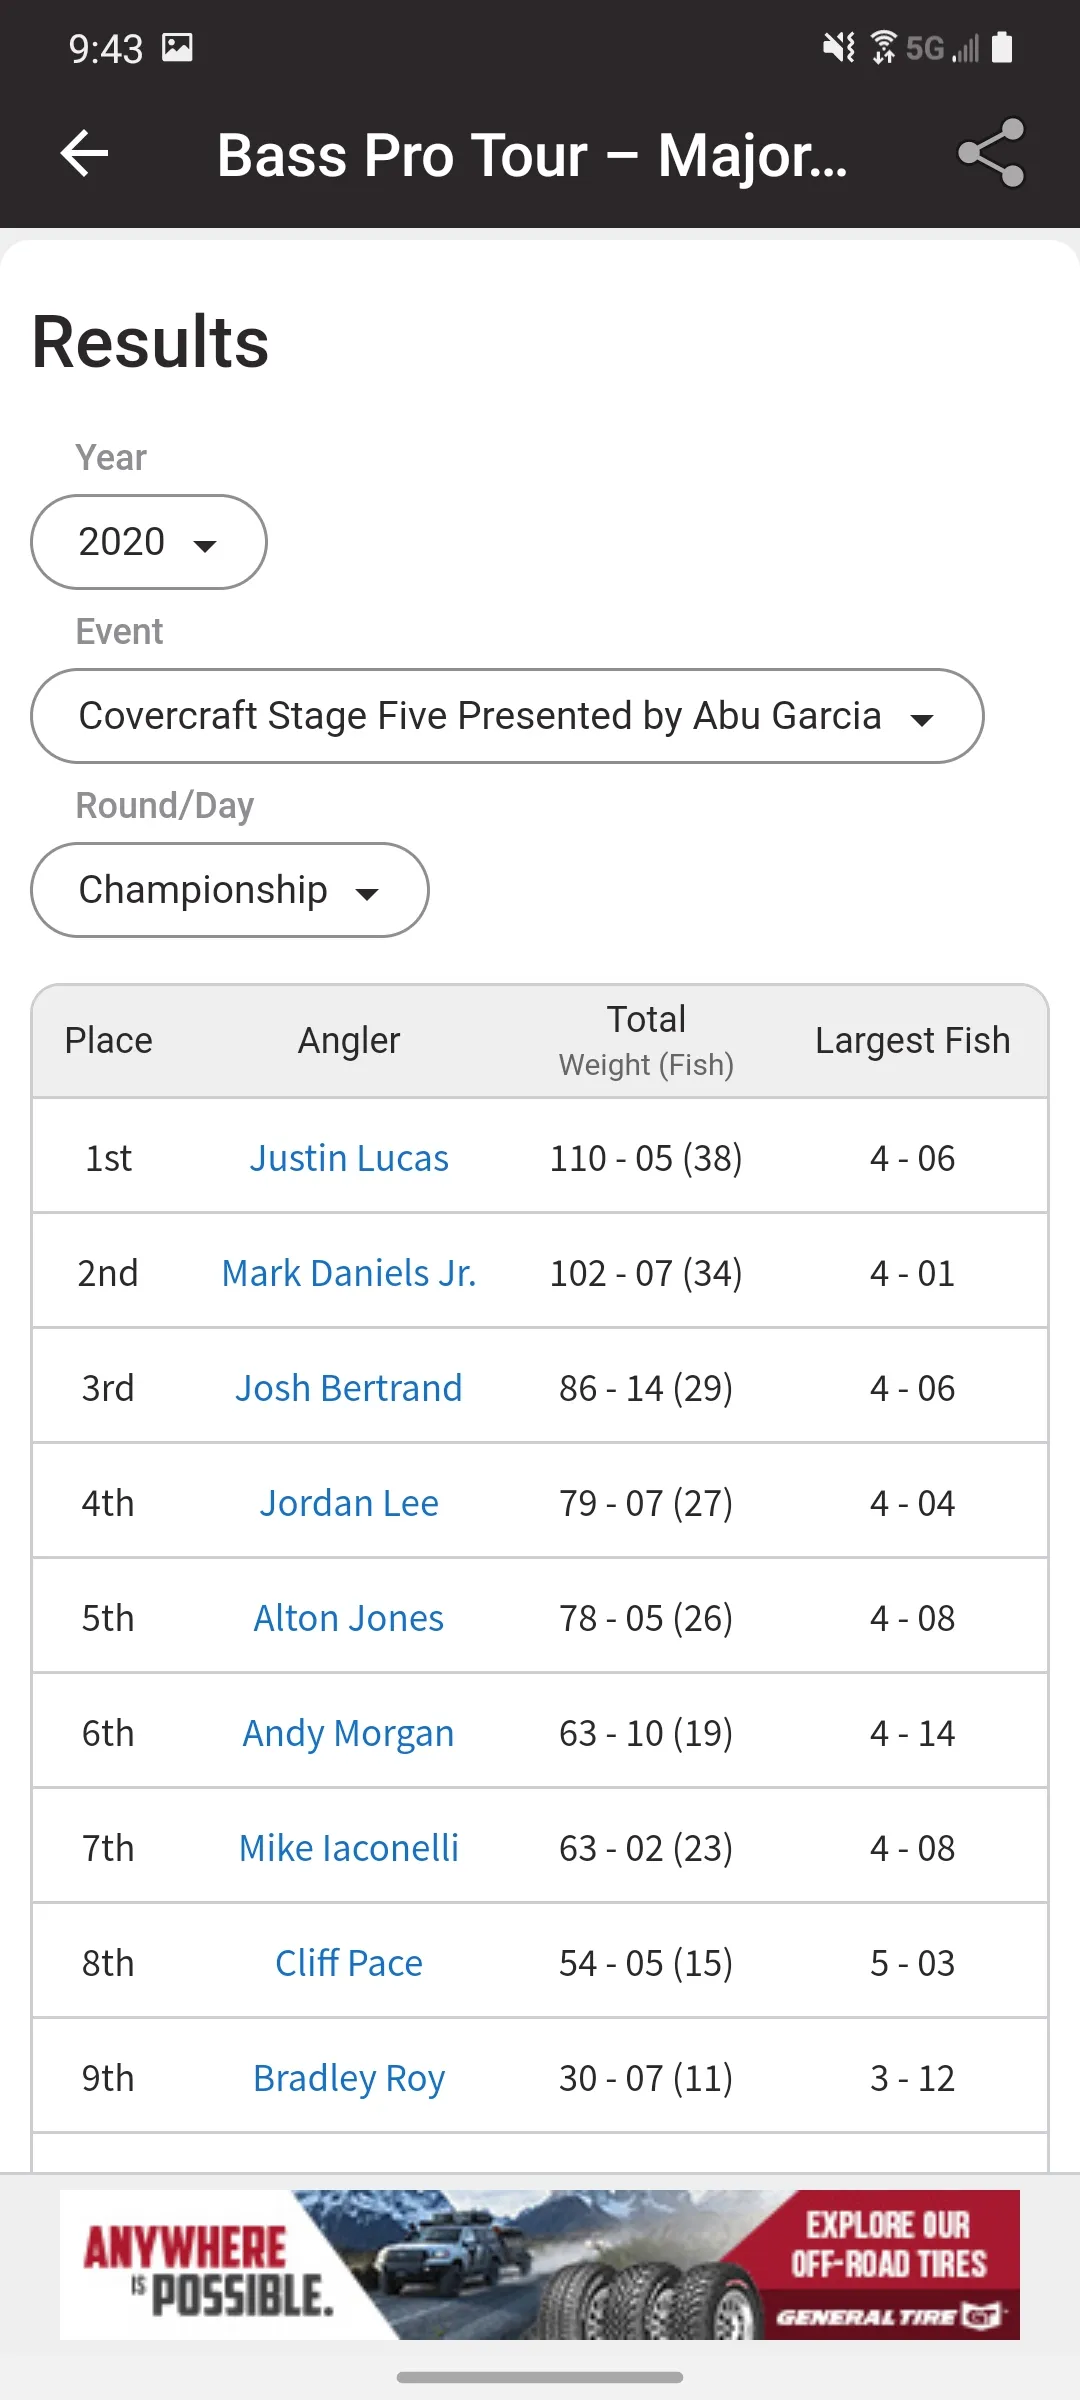Open the General Tire ad banner
The width and height of the screenshot is (1080, 2400).
pyautogui.click(x=540, y=2265)
